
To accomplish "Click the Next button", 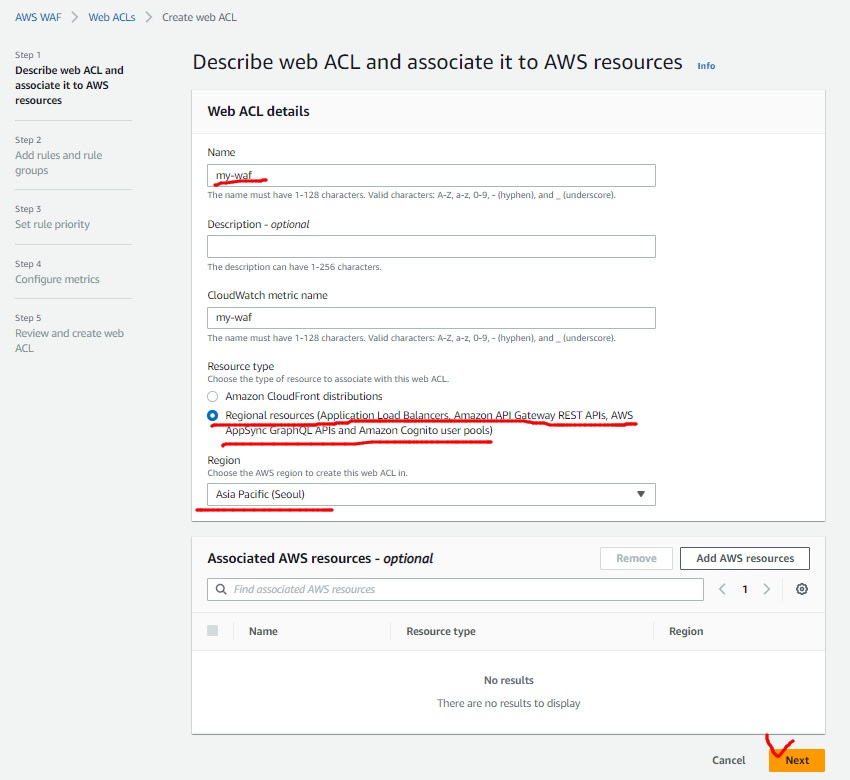I will 797,760.
